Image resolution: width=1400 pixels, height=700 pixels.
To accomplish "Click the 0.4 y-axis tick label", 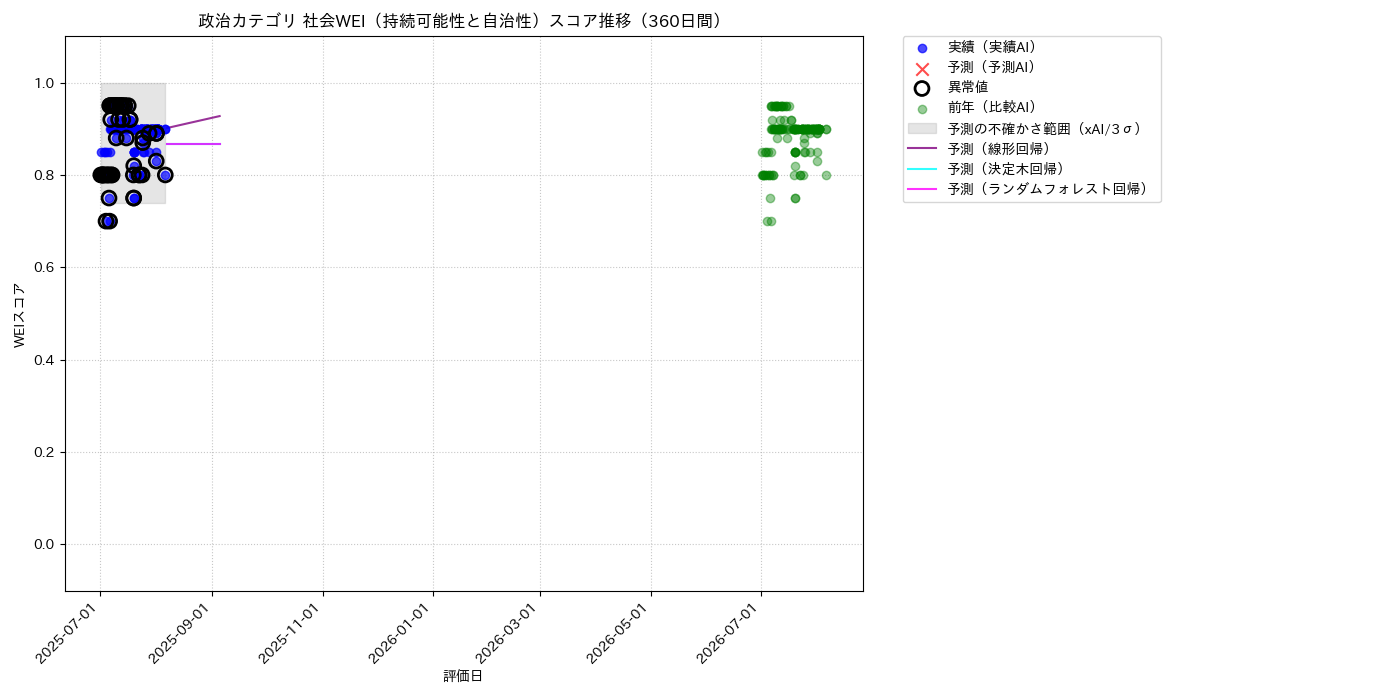I will coord(46,360).
